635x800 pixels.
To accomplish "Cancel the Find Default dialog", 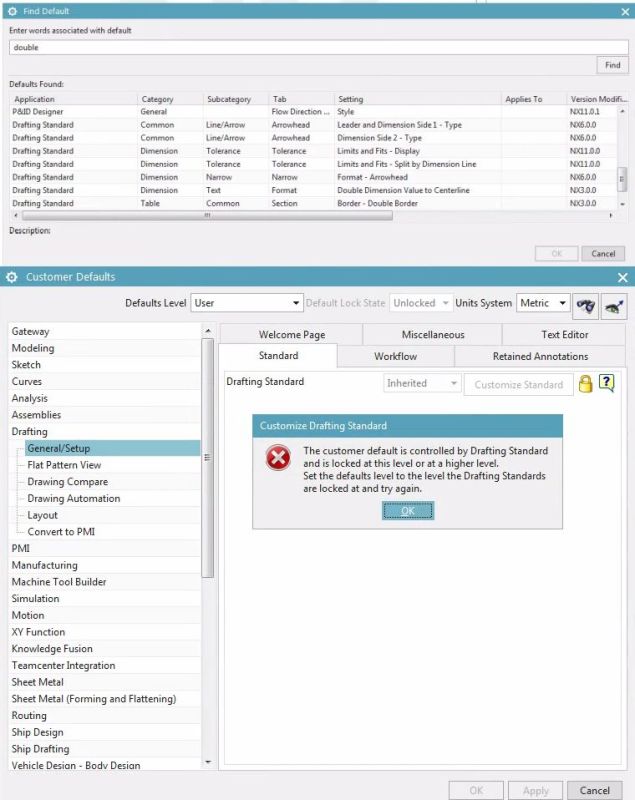I will click(x=603, y=254).
